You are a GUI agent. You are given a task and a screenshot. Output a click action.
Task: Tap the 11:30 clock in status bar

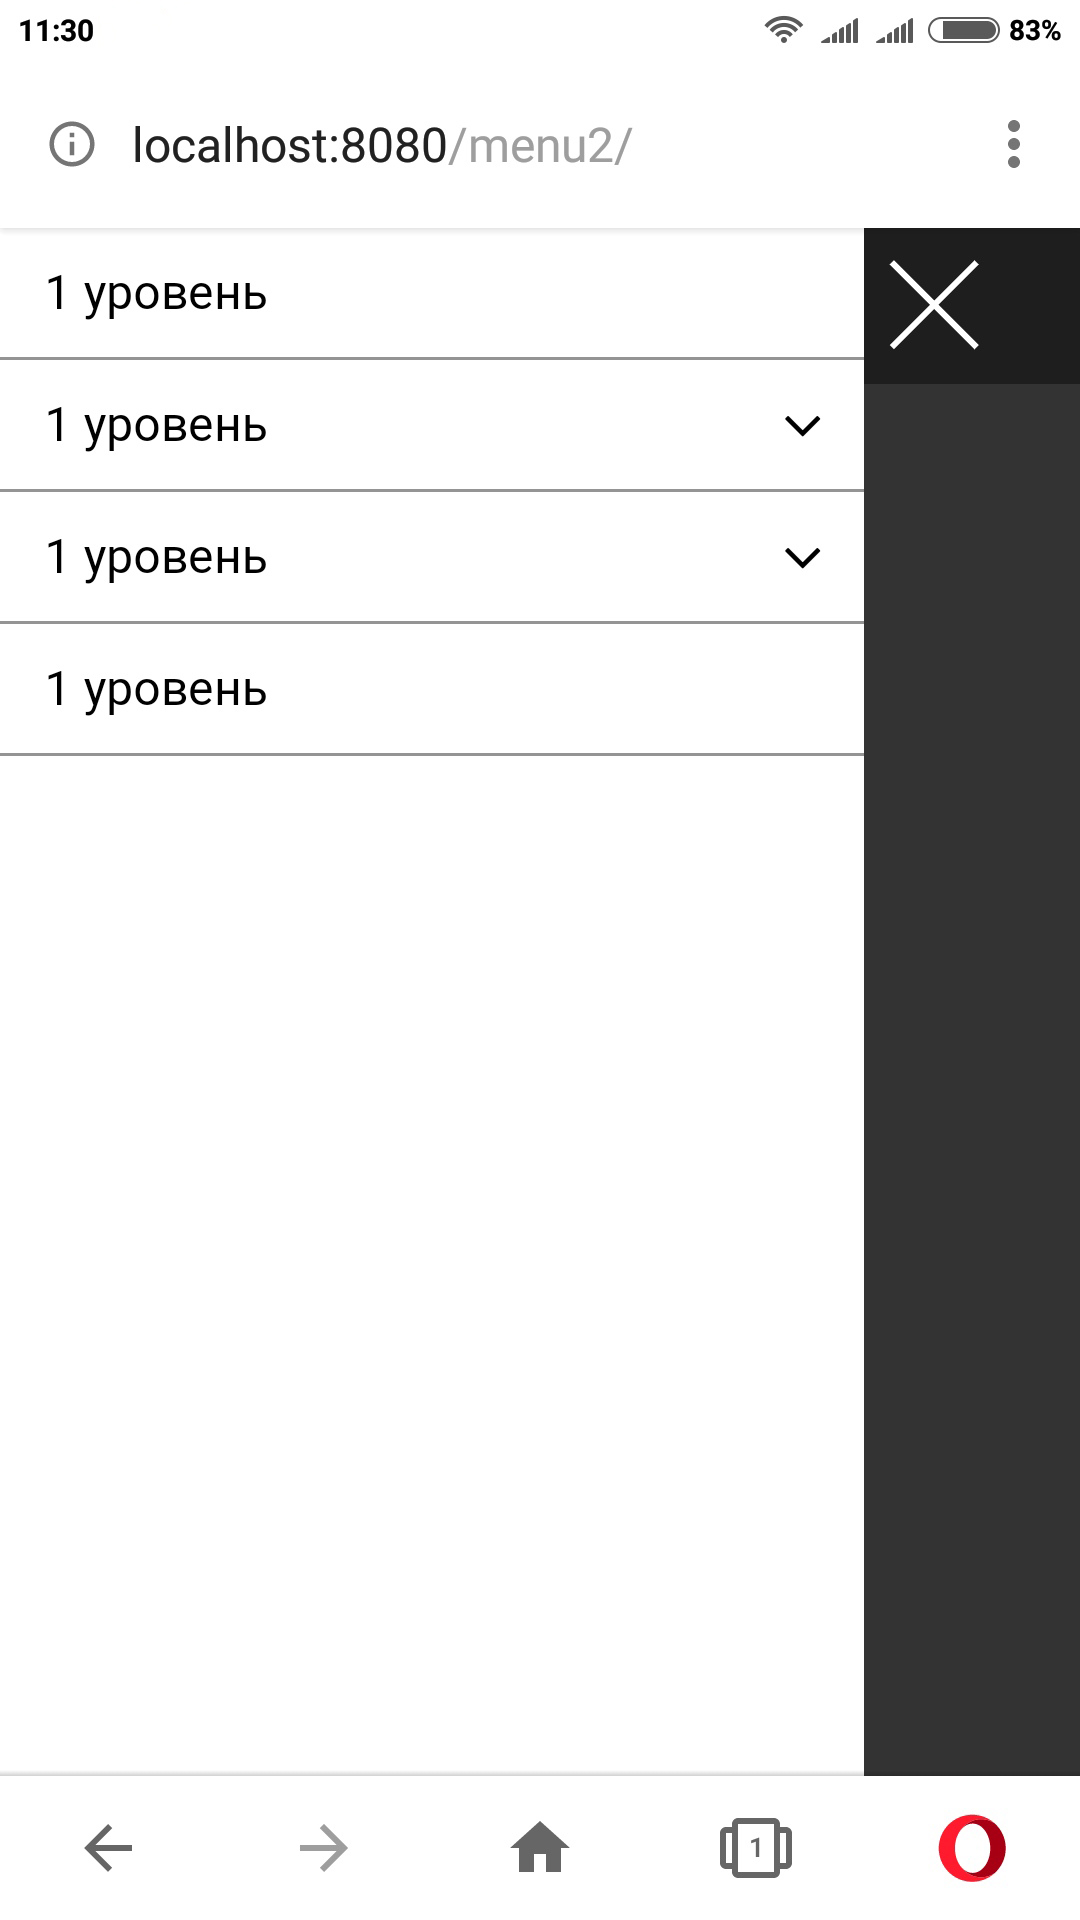(x=56, y=31)
